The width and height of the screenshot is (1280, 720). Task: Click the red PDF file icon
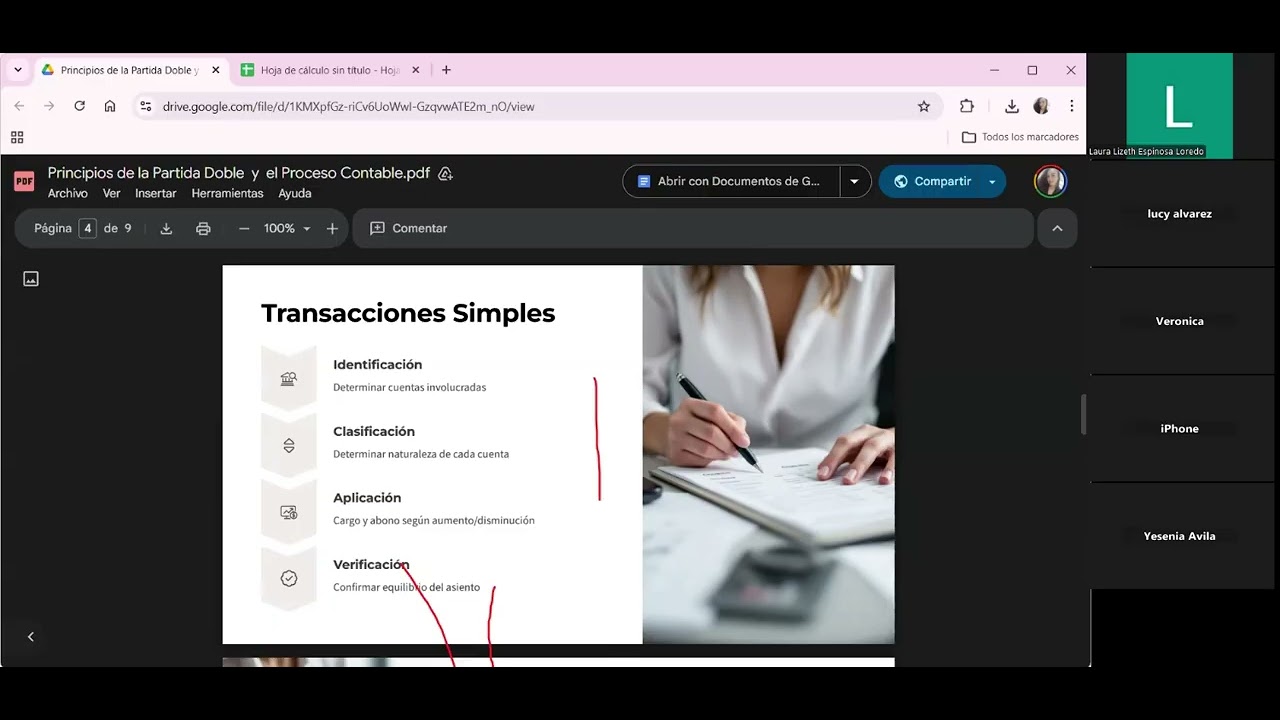click(24, 181)
